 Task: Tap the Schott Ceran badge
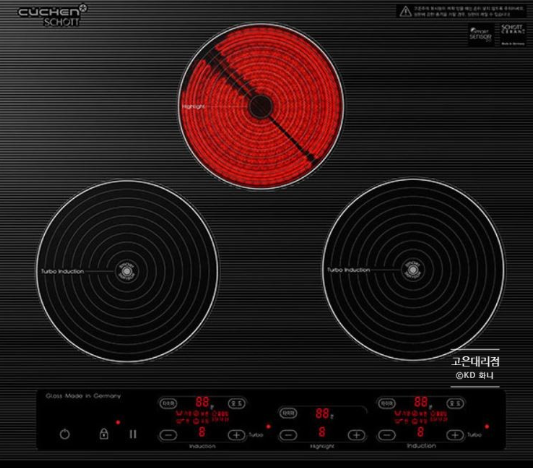coord(513,35)
